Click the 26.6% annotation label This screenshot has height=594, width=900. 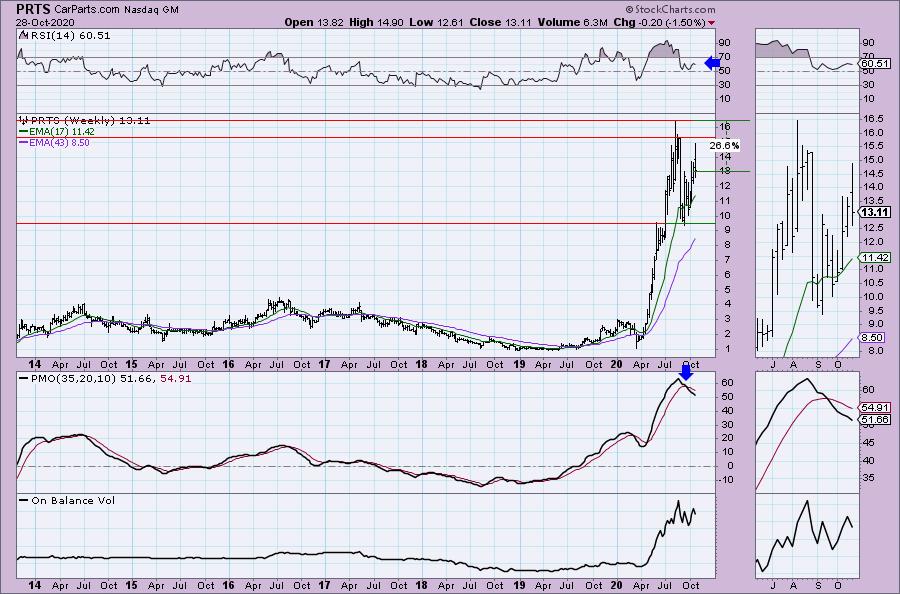[724, 146]
